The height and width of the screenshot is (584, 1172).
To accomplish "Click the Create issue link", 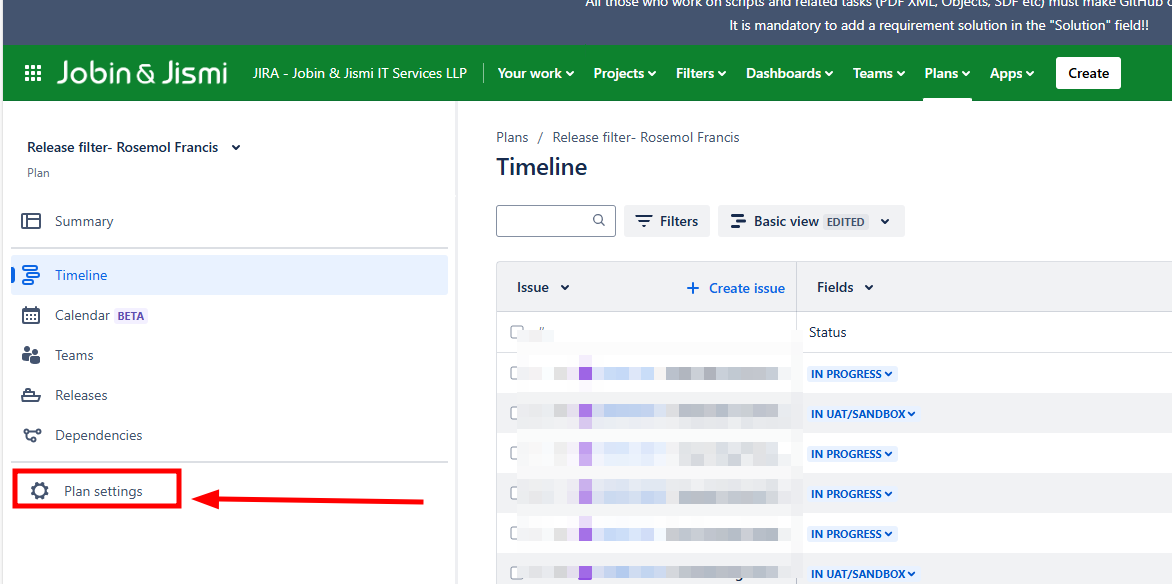I will point(736,288).
